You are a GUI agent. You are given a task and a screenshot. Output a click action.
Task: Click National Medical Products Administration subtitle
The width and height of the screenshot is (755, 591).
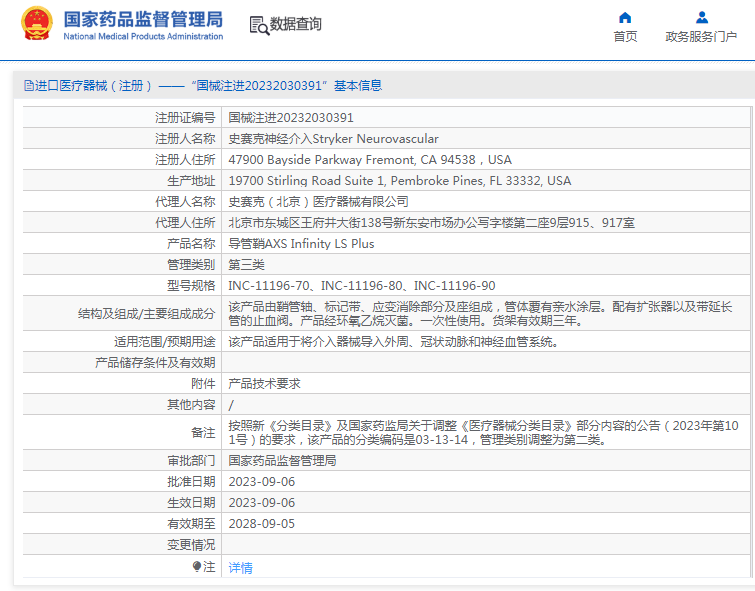(143, 36)
